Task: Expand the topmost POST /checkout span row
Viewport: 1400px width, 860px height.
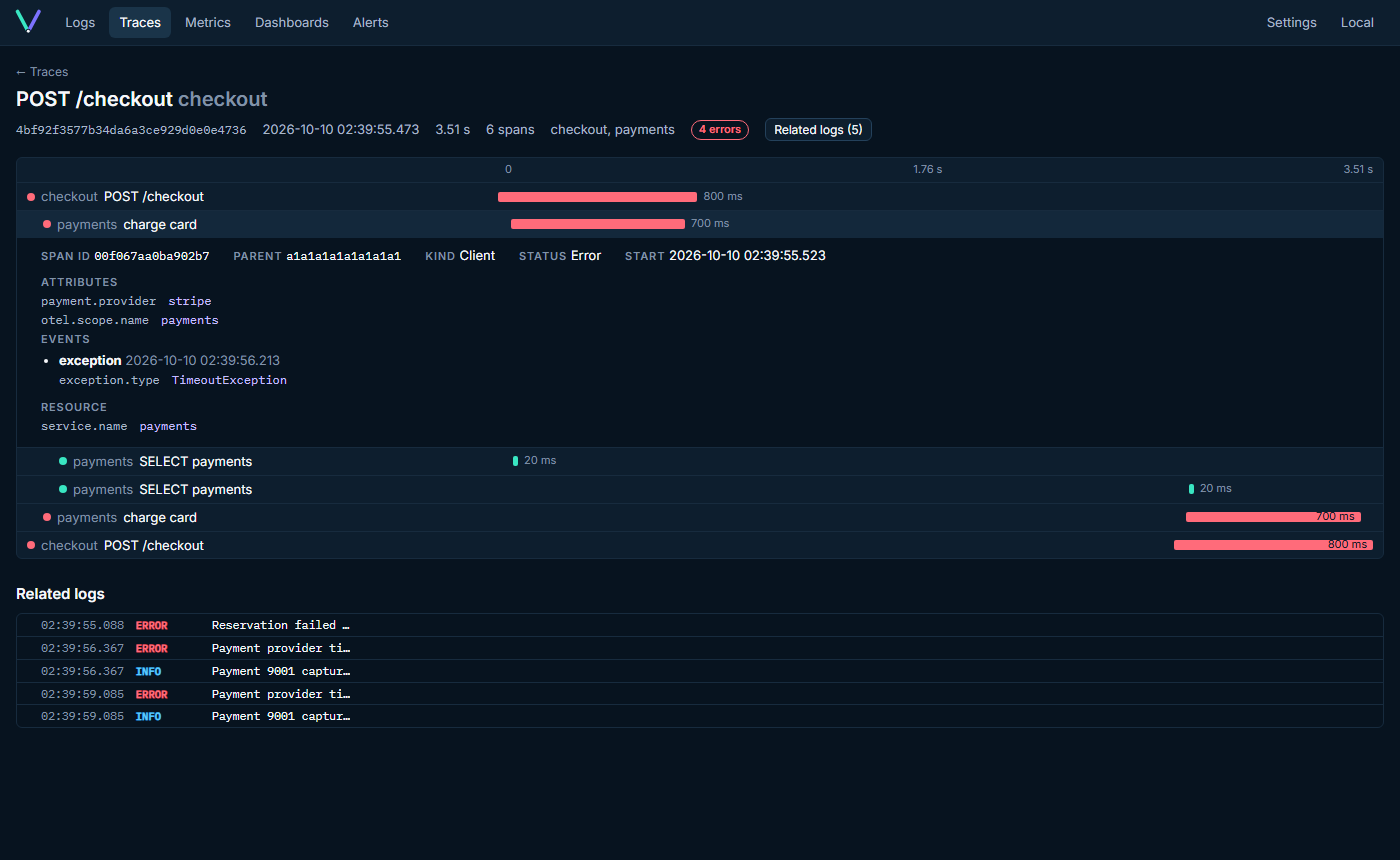Action: [700, 196]
